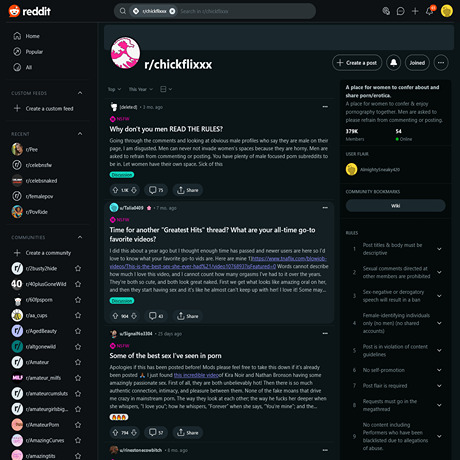Toggle the Joined membership button

[x=417, y=63]
